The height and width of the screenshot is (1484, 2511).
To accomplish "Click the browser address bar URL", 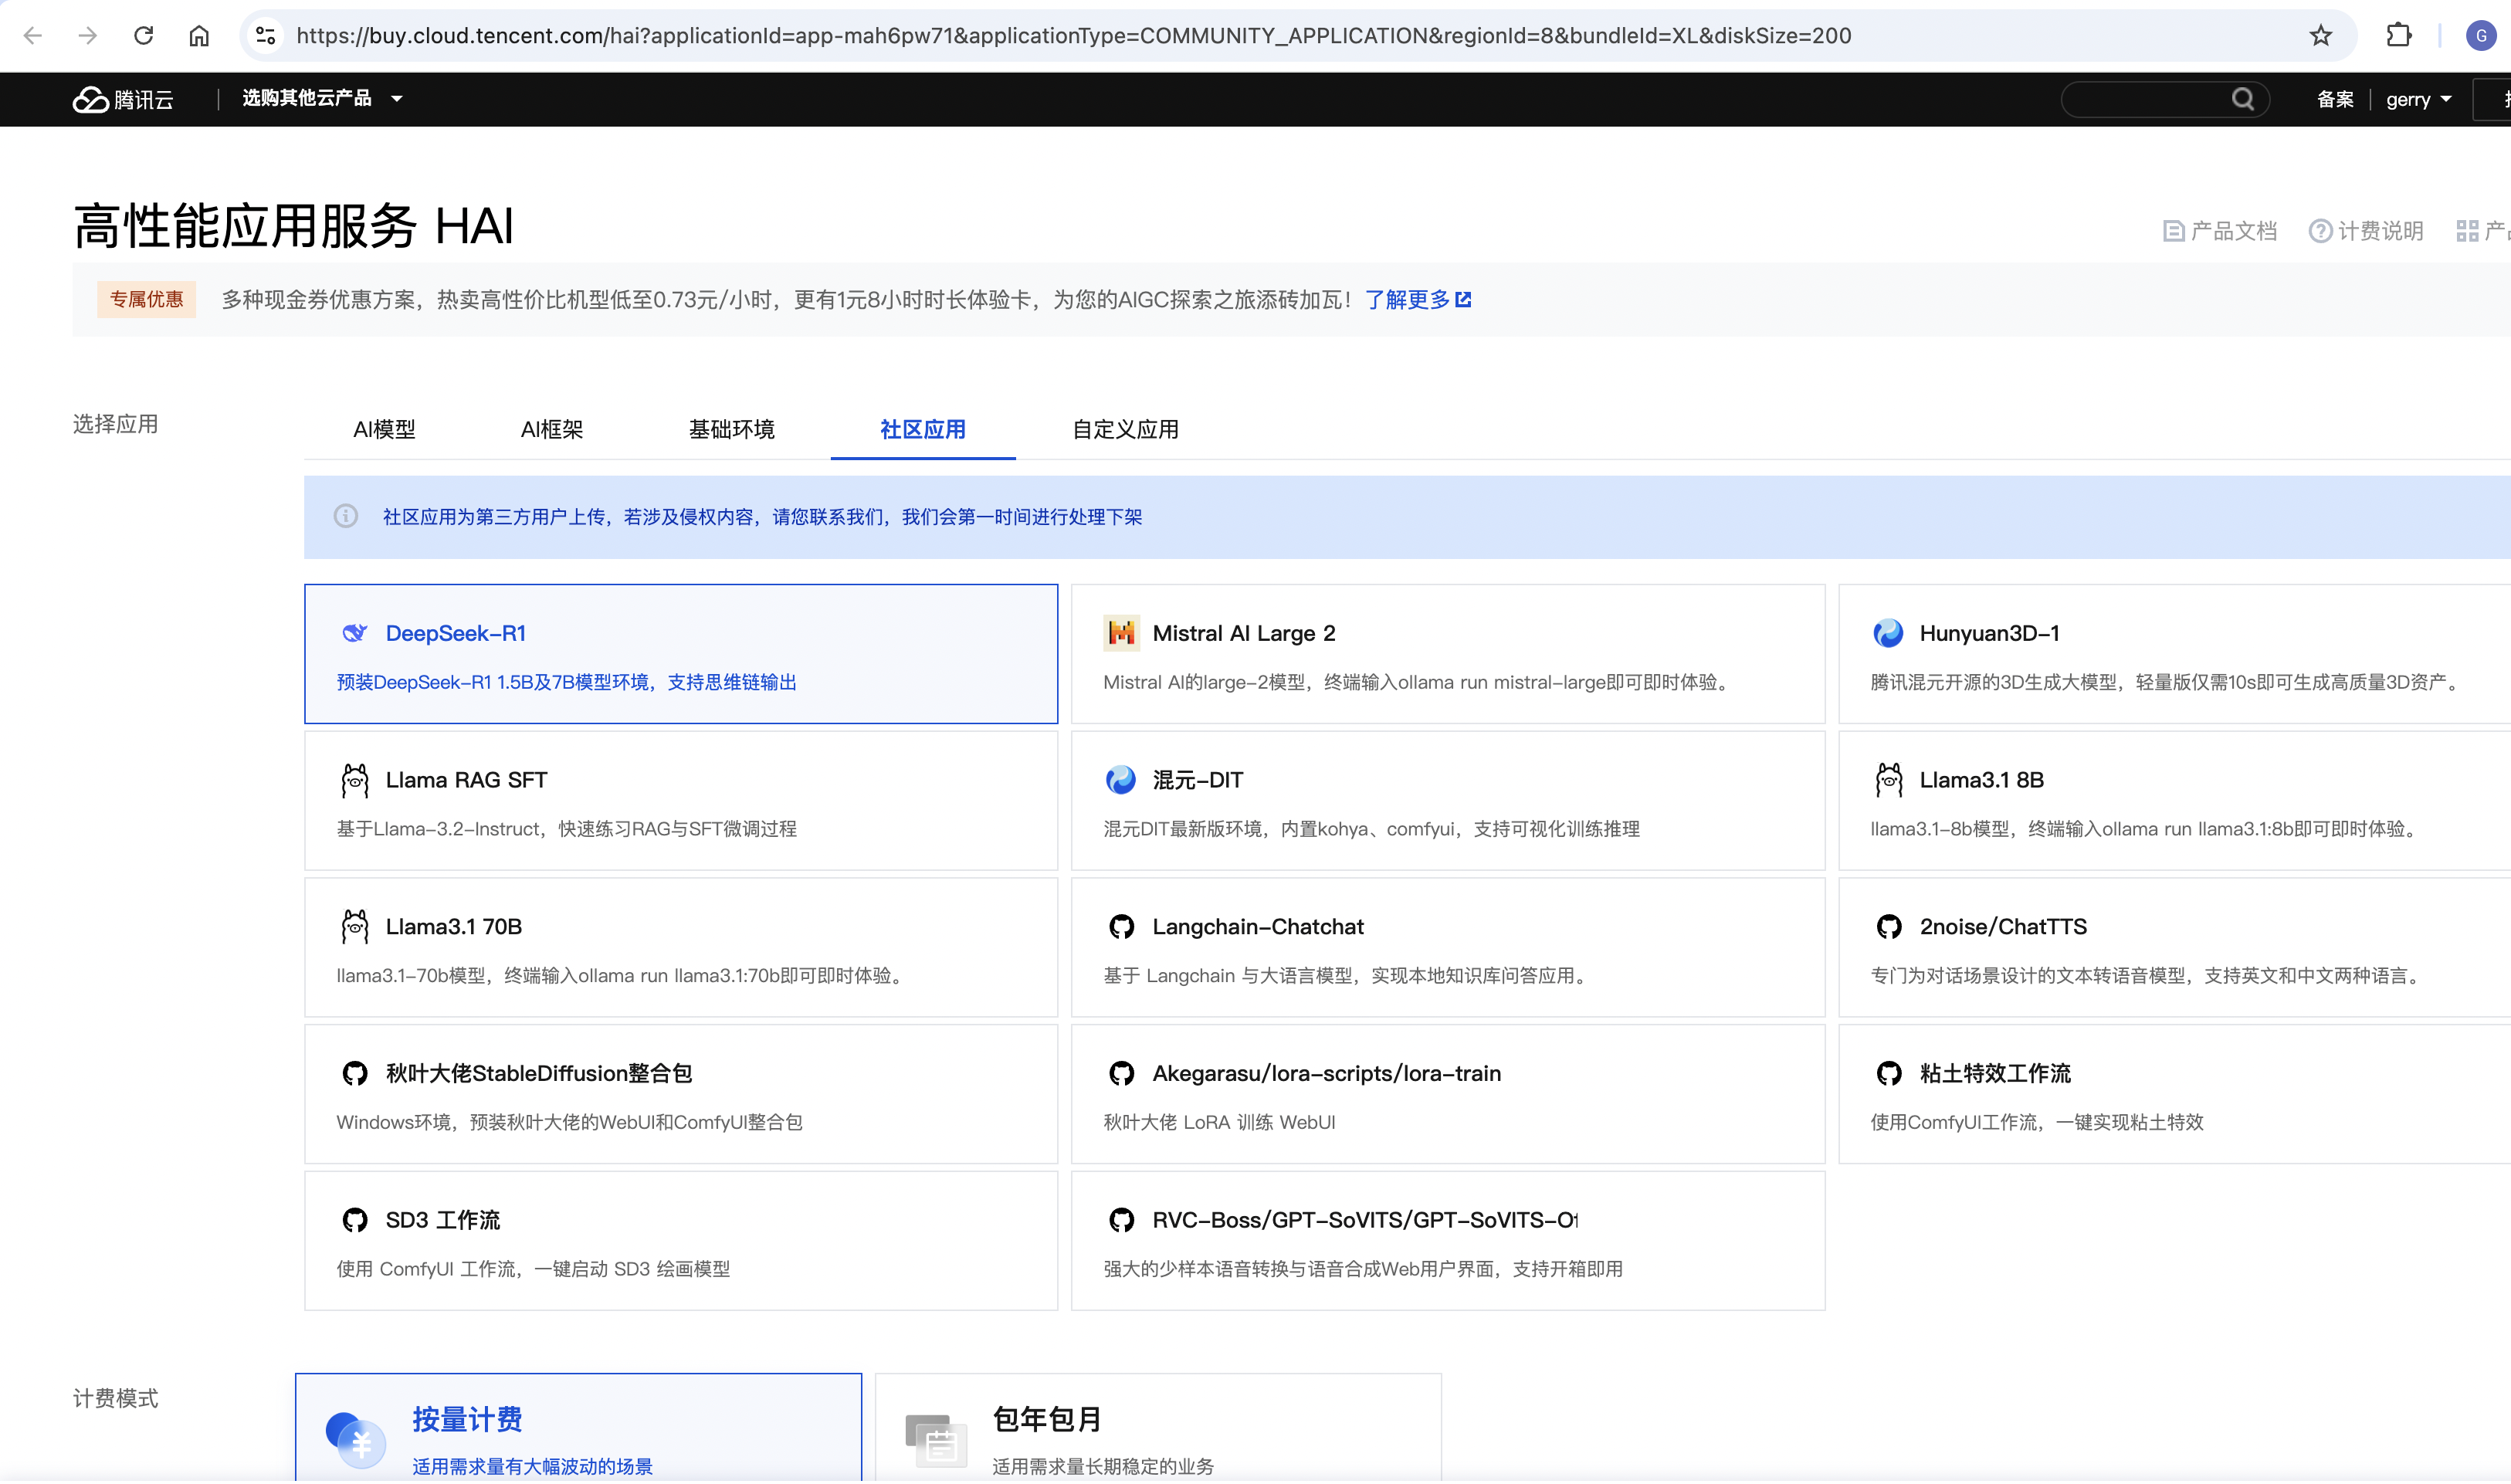I will tap(1074, 36).
